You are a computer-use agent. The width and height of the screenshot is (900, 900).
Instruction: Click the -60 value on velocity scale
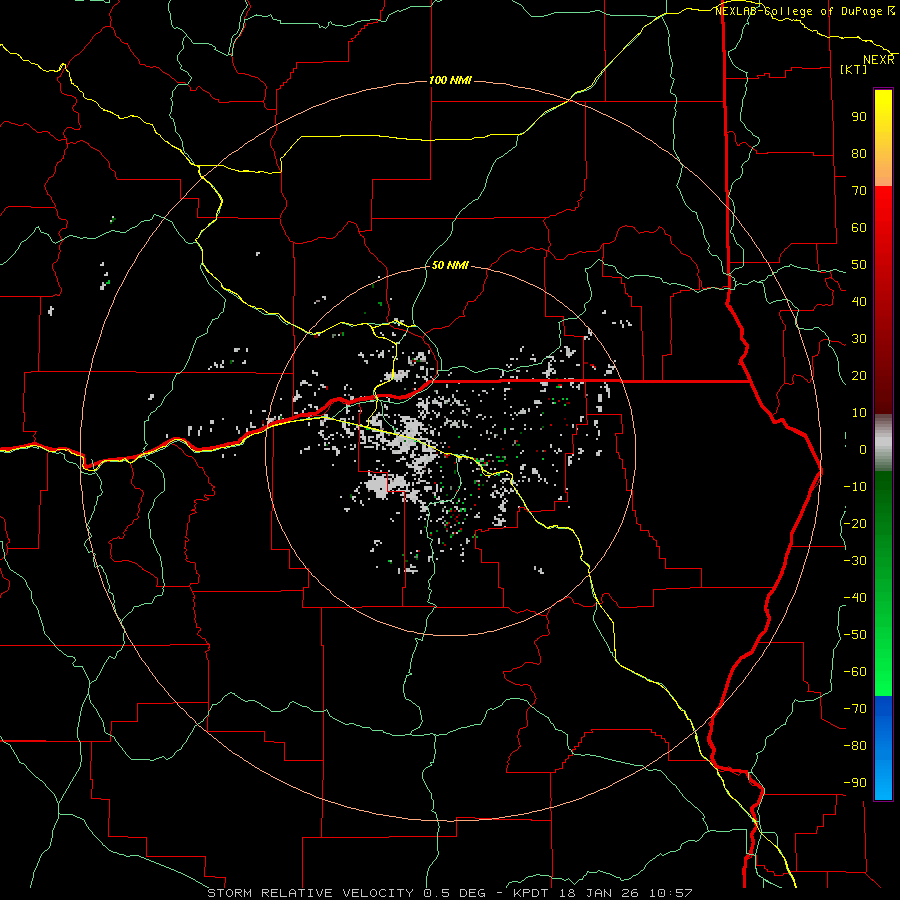(855, 672)
